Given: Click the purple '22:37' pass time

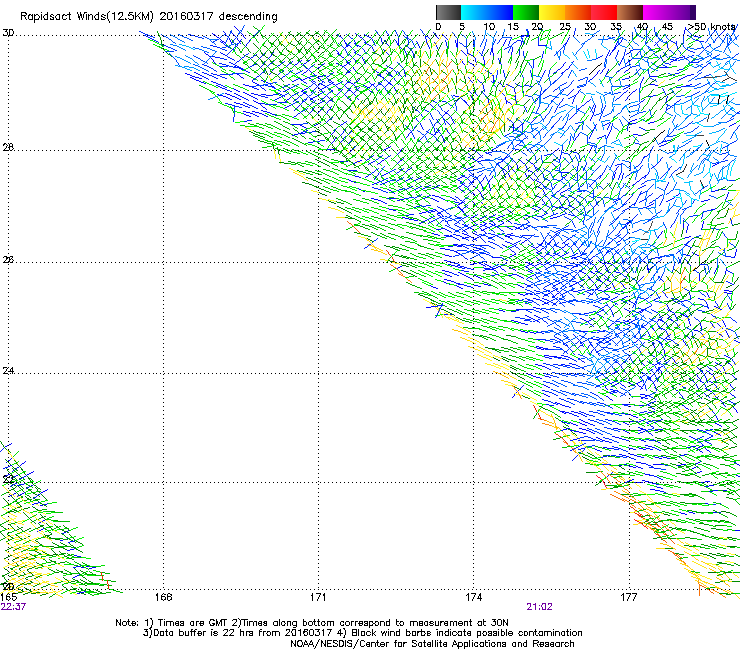Looking at the screenshot, I should tap(13, 607).
